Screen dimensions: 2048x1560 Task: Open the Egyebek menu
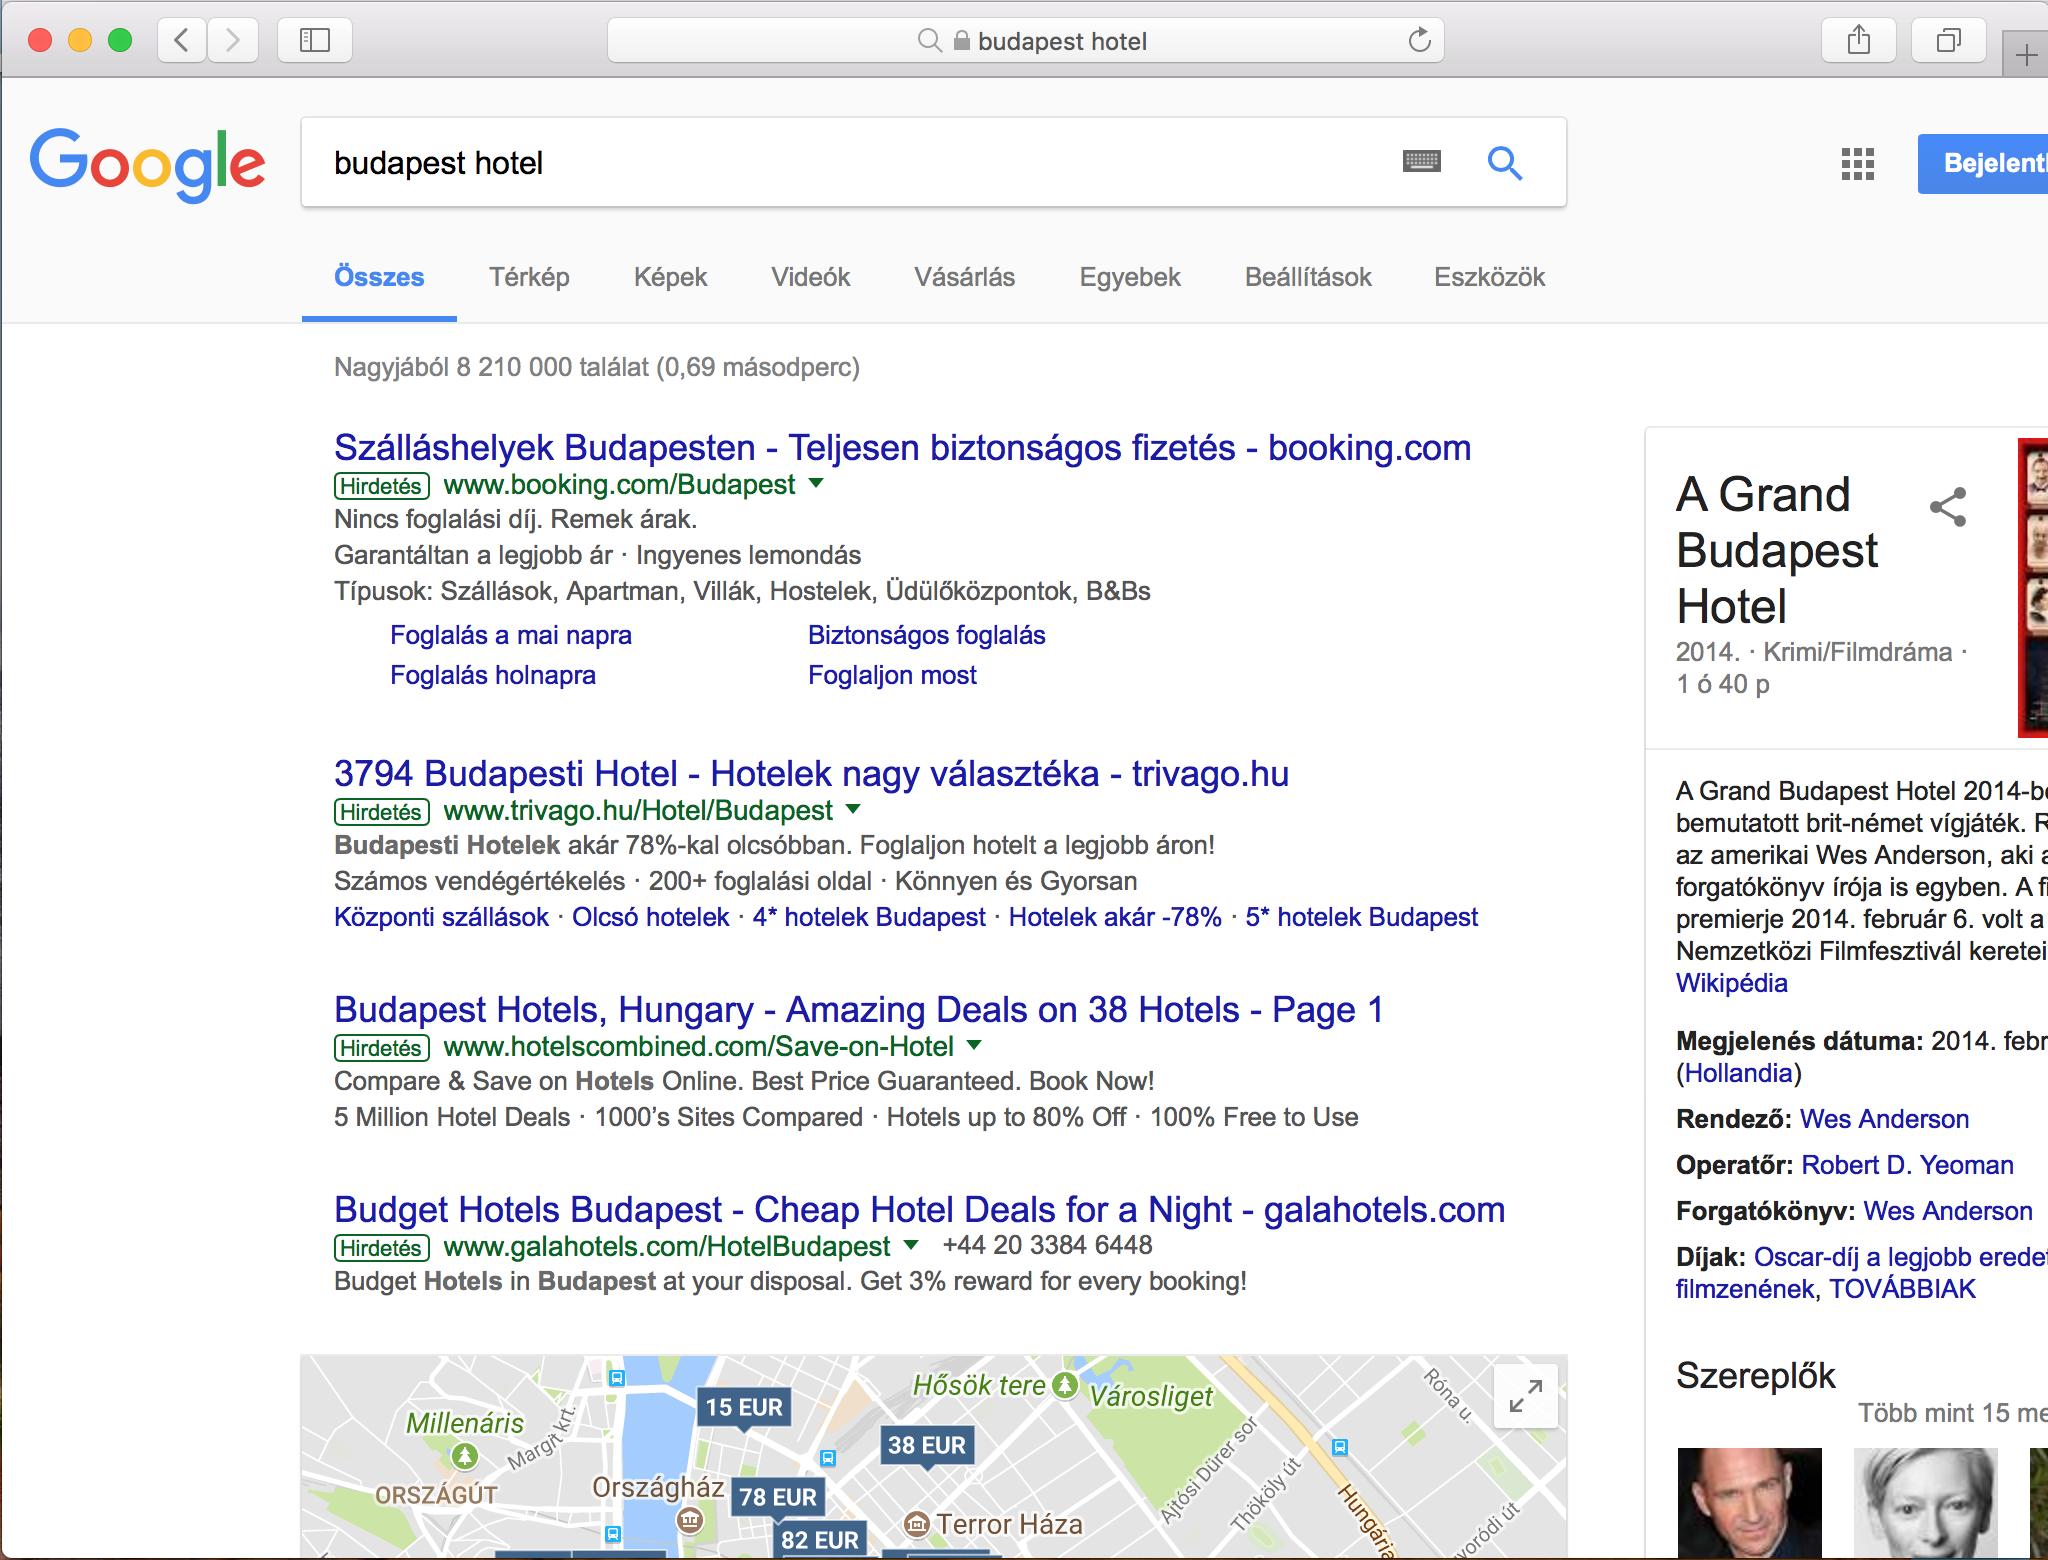1130,277
